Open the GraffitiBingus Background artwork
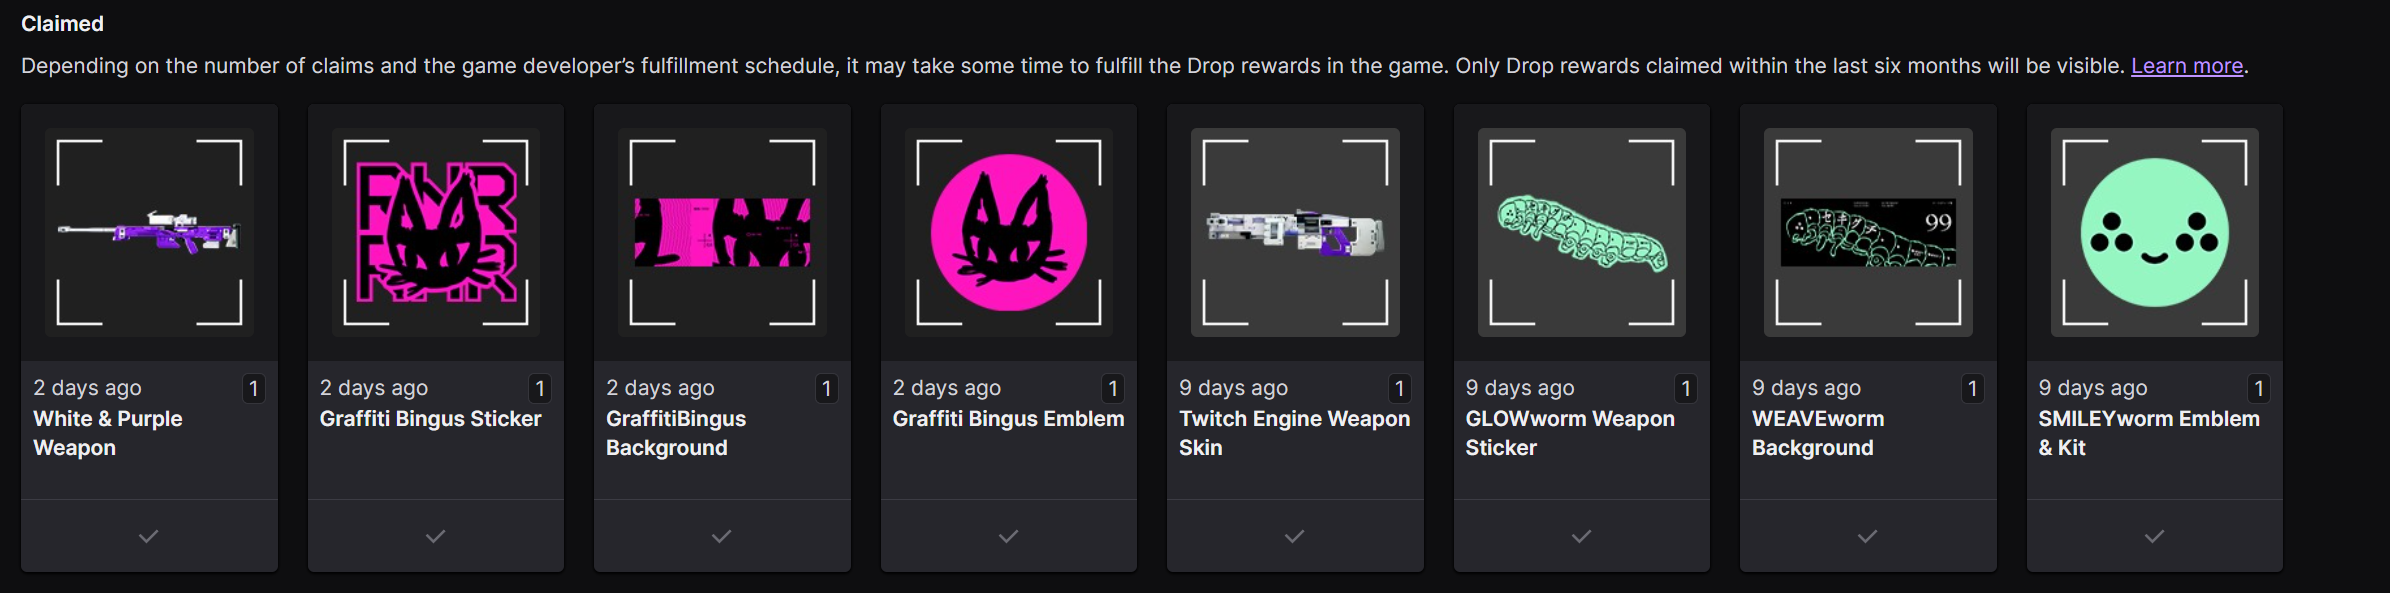This screenshot has width=2390, height=593. point(722,232)
